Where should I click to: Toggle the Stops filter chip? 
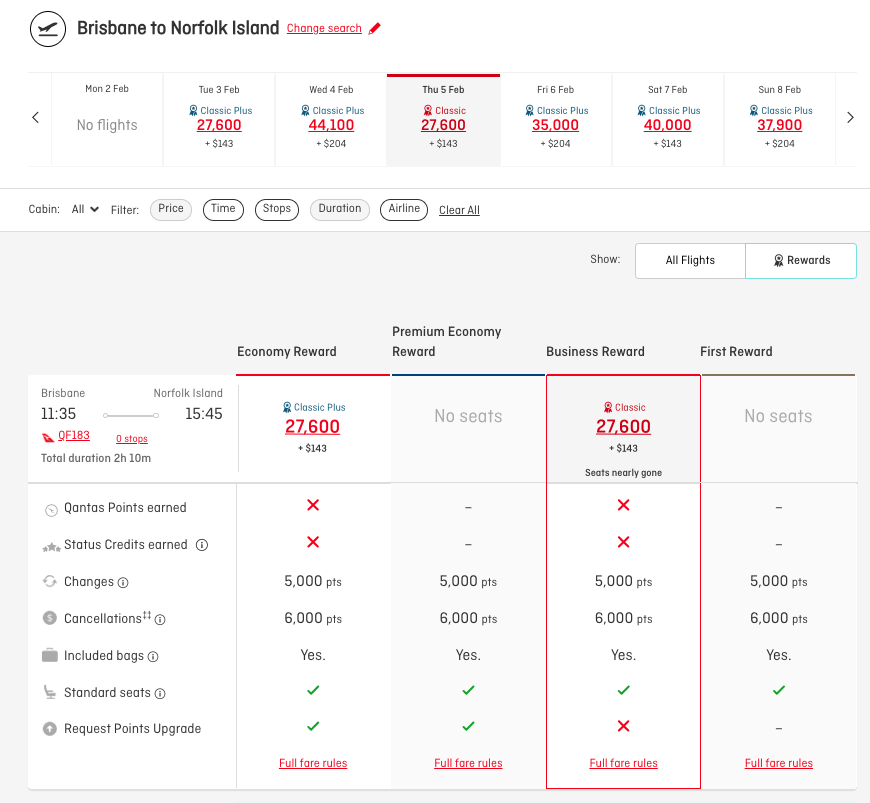pos(277,209)
